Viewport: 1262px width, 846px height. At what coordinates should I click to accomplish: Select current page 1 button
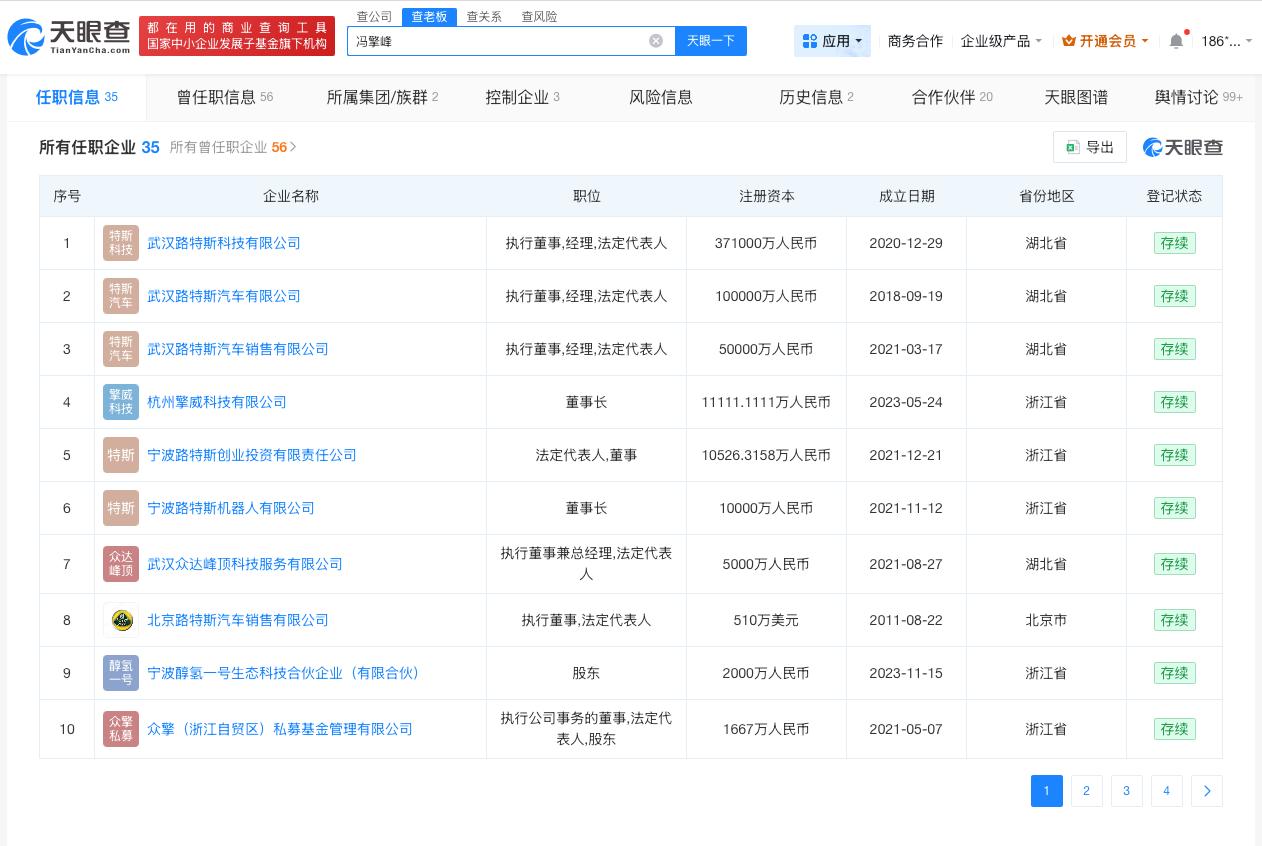pos(1047,791)
